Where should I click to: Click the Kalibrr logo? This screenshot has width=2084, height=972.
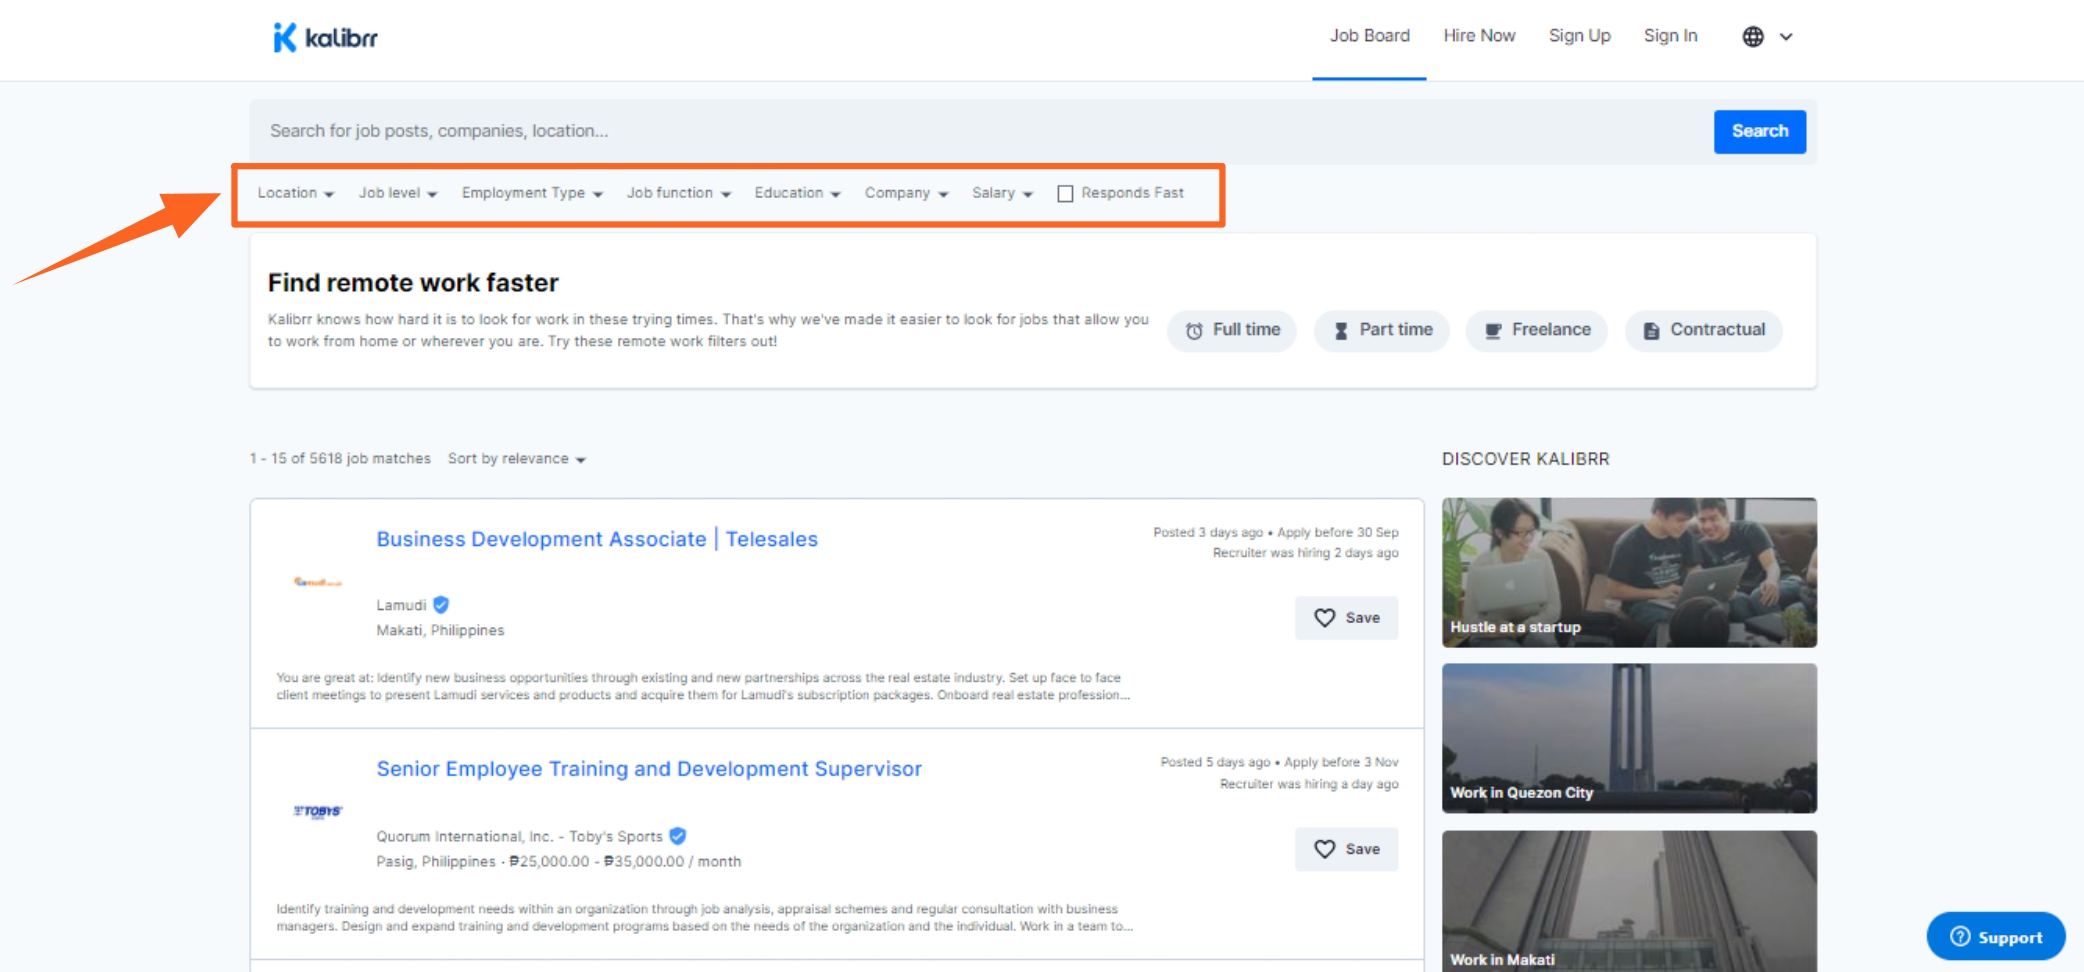point(325,38)
